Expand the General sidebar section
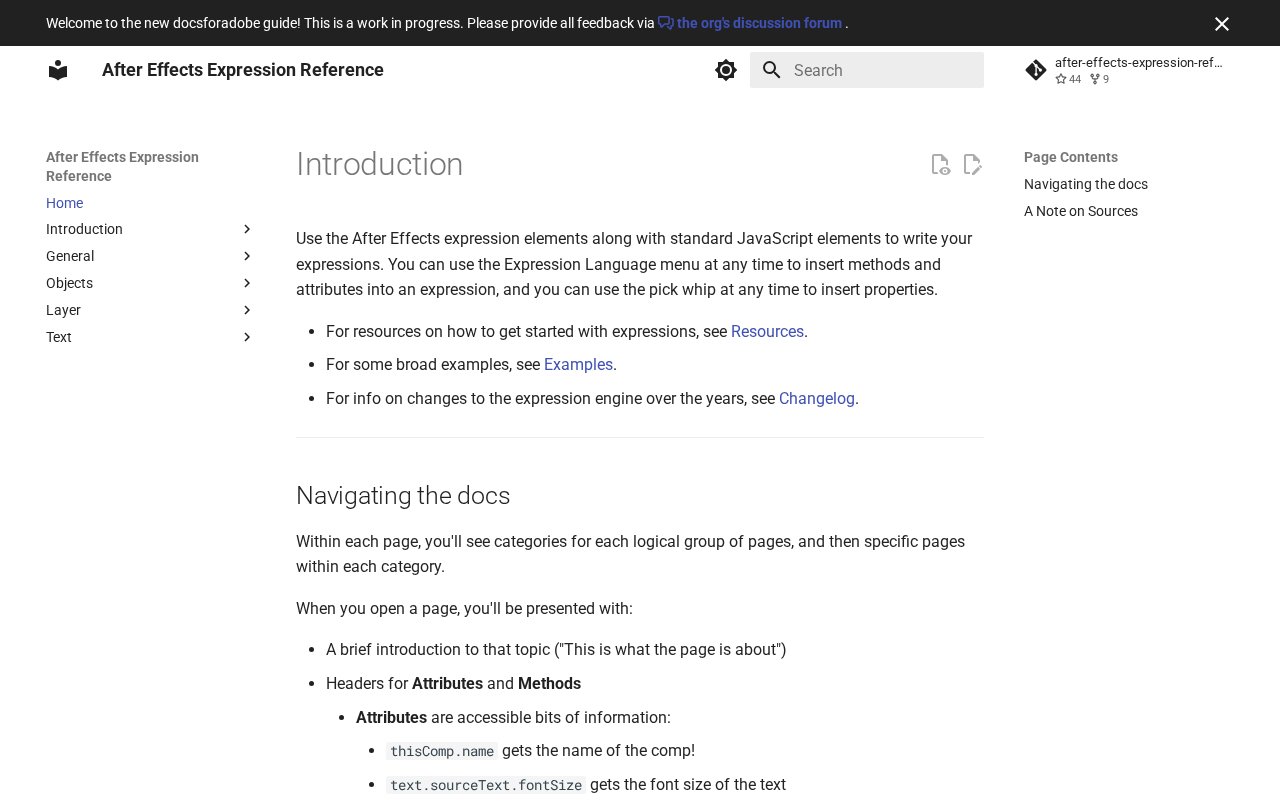Viewport: 1280px width, 800px height. 247,257
